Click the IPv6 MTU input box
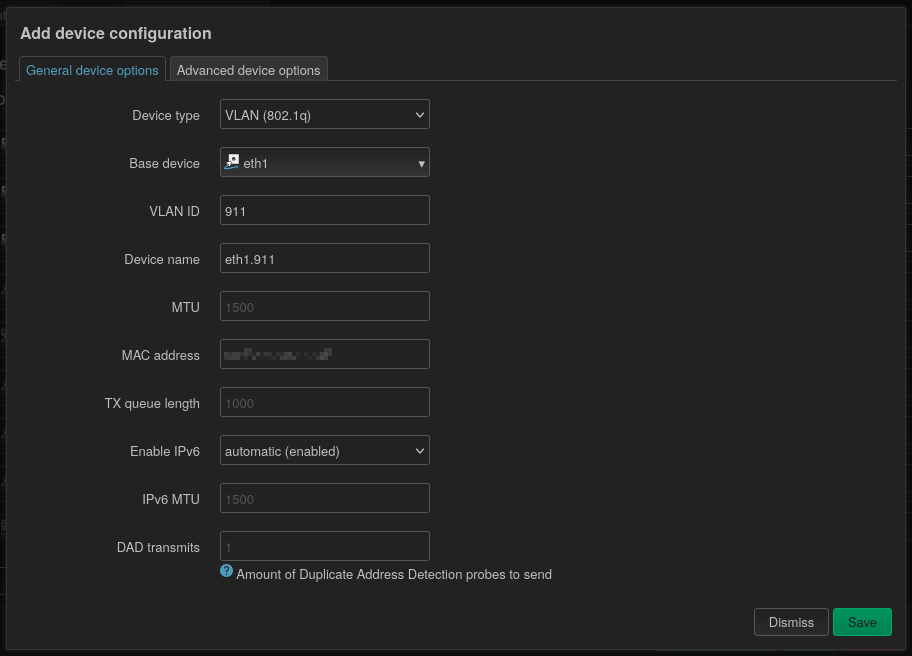912x656 pixels. (324, 499)
